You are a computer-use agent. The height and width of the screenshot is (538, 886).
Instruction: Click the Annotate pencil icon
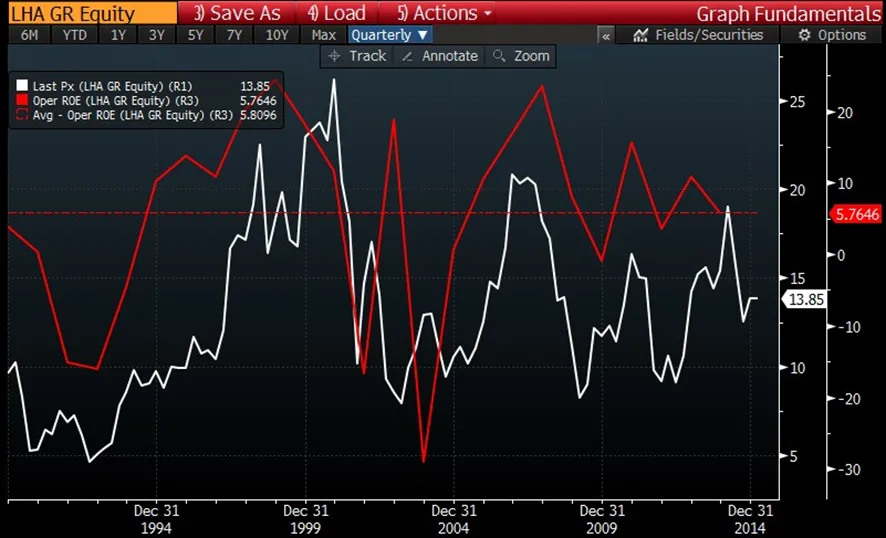[407, 56]
